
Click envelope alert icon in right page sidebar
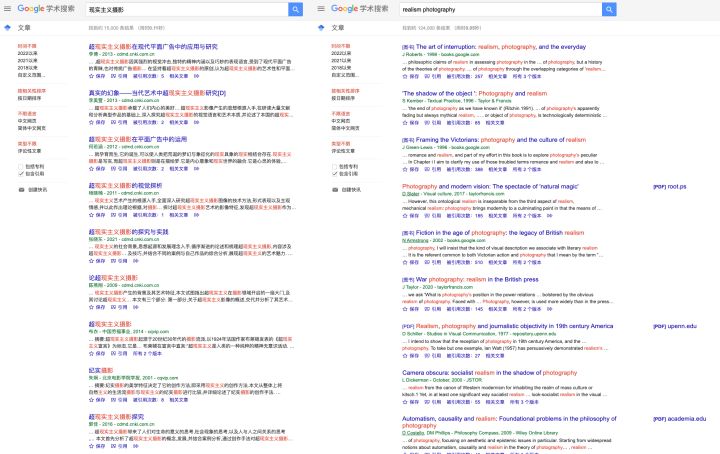tap(335, 190)
